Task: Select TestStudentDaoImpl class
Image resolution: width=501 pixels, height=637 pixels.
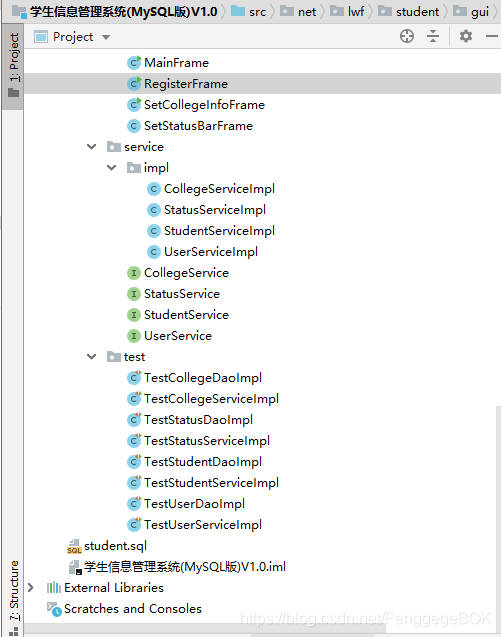Action: tap(203, 462)
